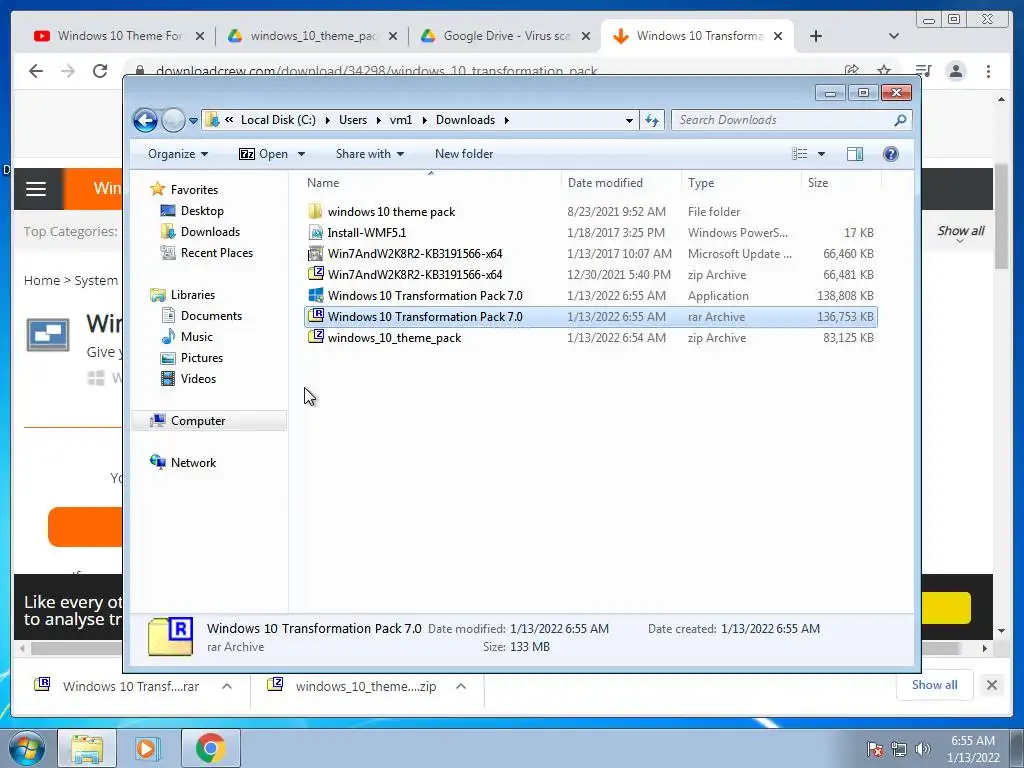Open media player from taskbar
Viewport: 1024px width, 768px height.
[148, 748]
